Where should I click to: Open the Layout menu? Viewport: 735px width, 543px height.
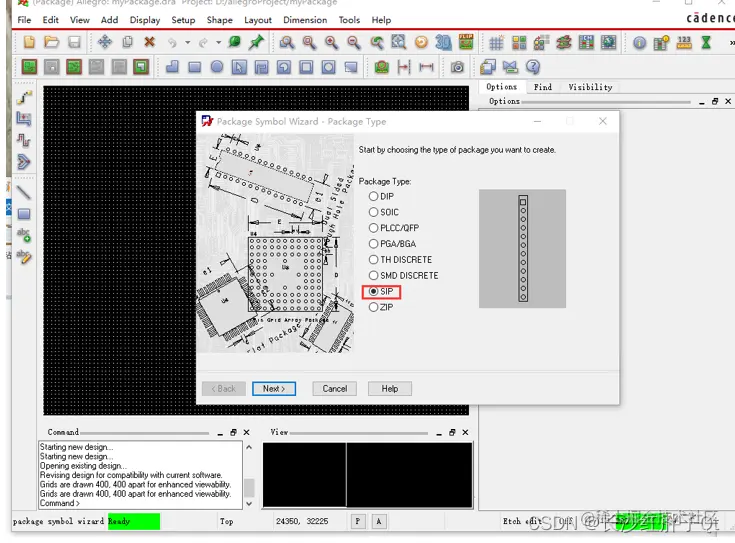coord(258,20)
